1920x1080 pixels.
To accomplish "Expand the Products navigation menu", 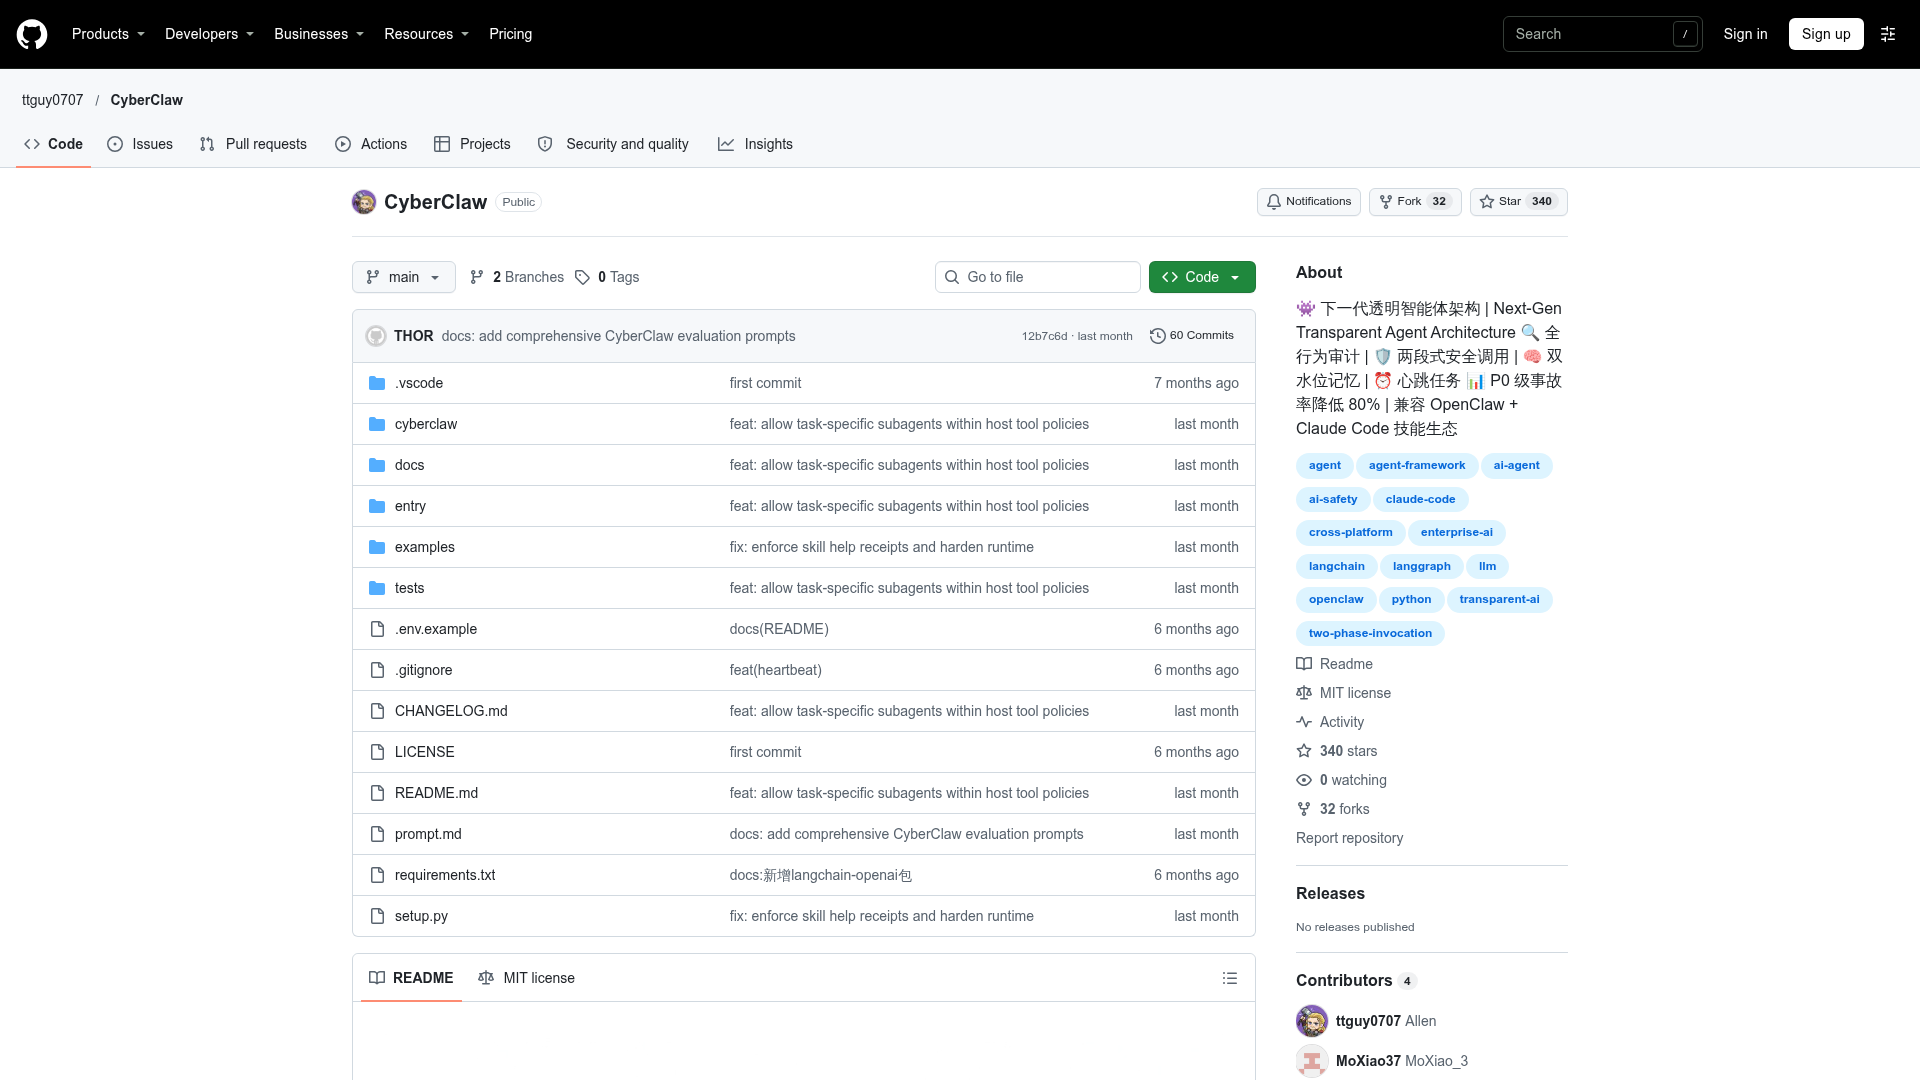I will coord(108,34).
